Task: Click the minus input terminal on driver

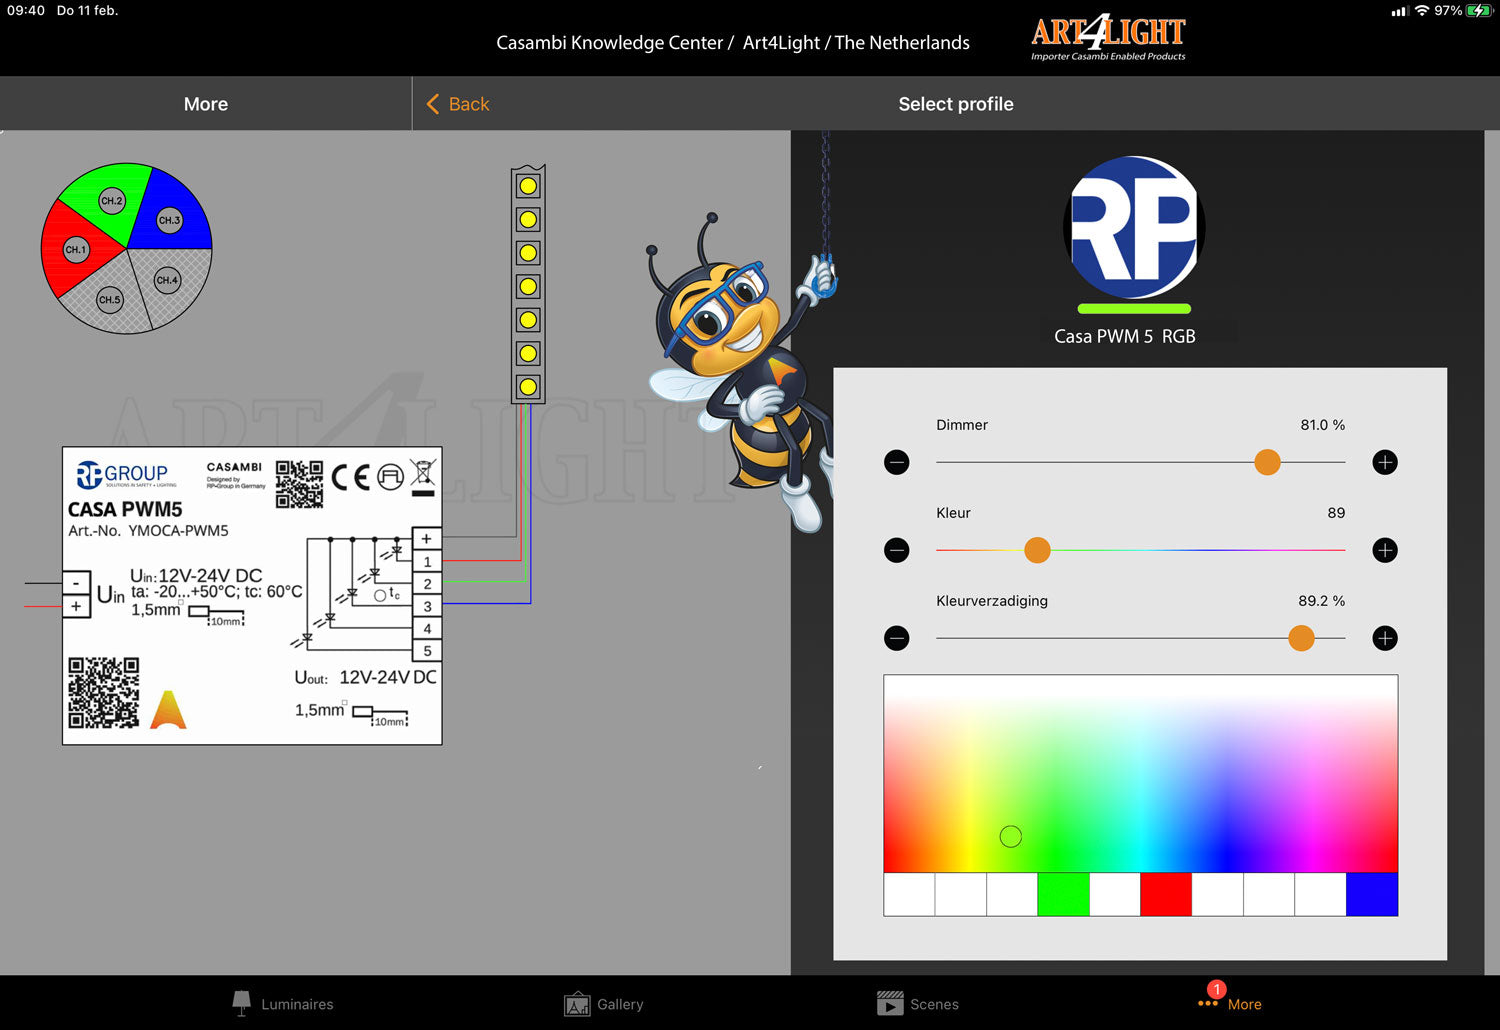Action: click(76, 582)
